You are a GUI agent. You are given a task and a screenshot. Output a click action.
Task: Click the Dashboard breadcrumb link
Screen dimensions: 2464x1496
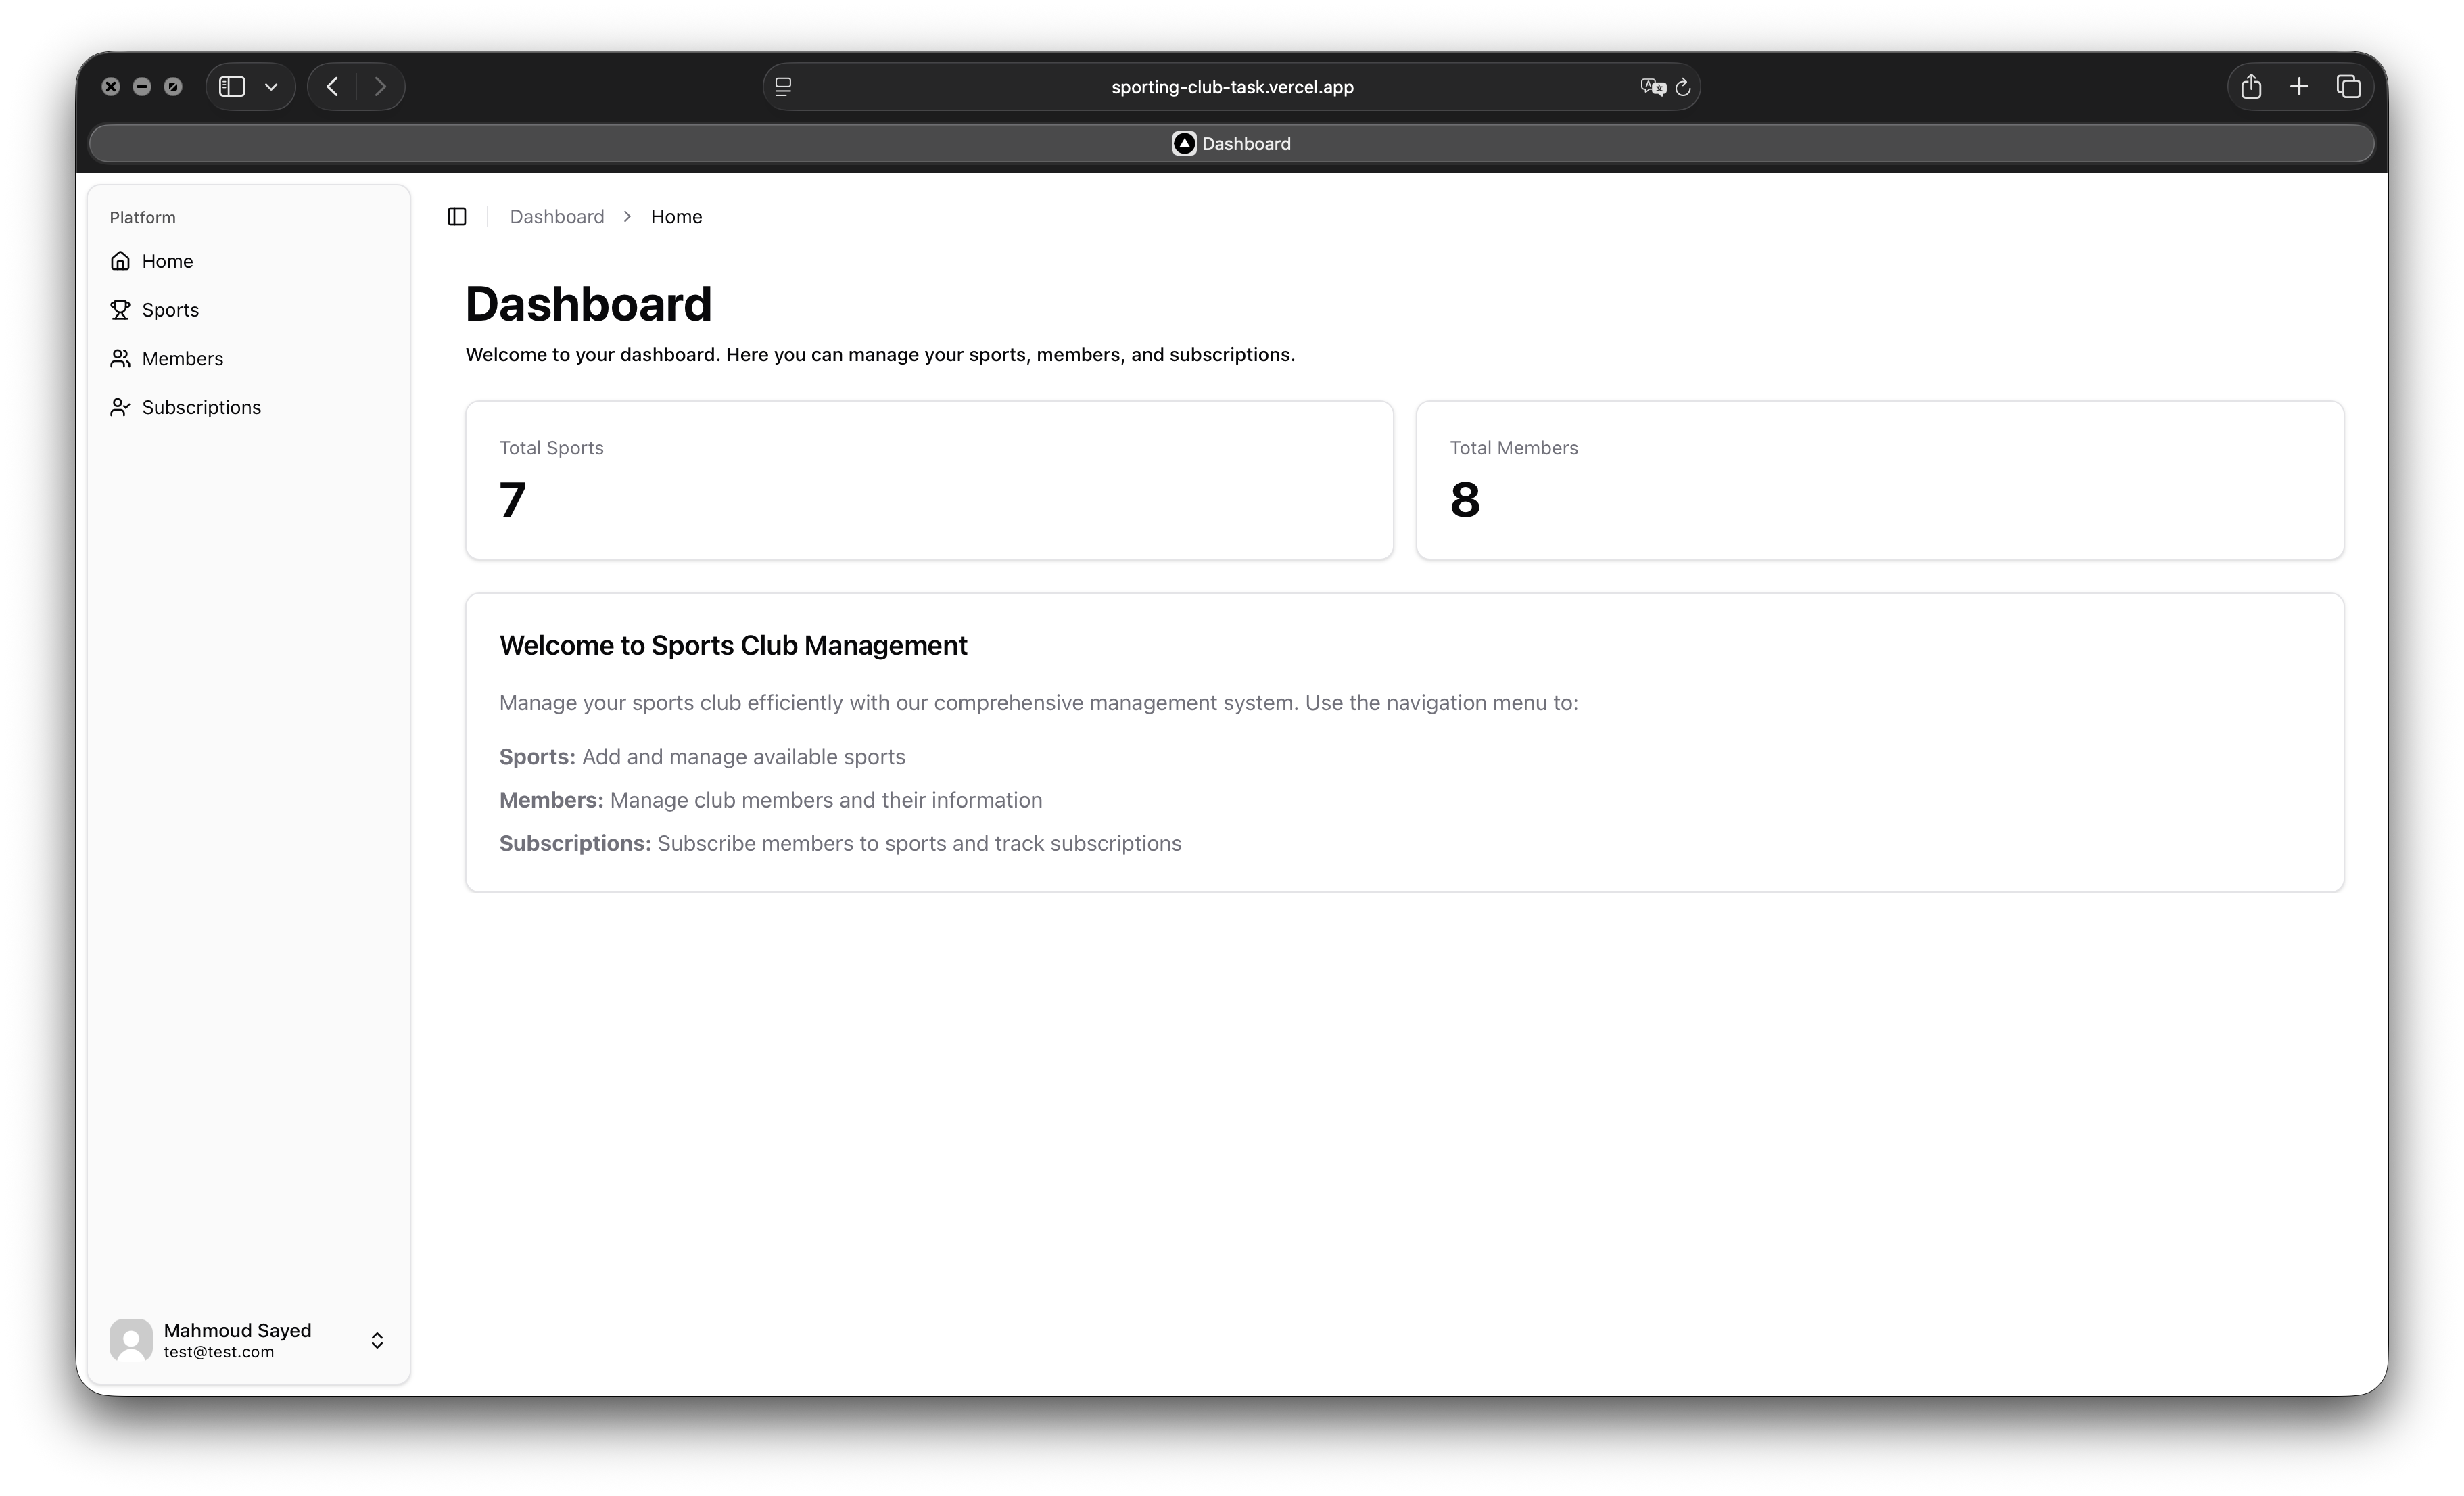(557, 217)
